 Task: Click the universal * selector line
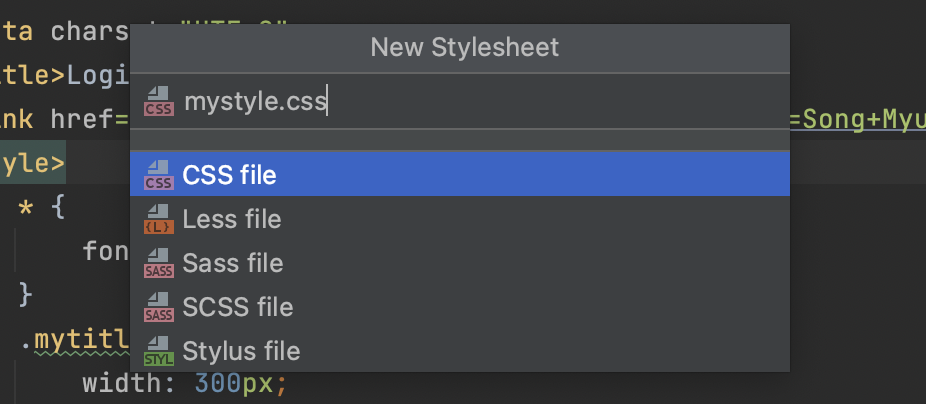(42, 208)
